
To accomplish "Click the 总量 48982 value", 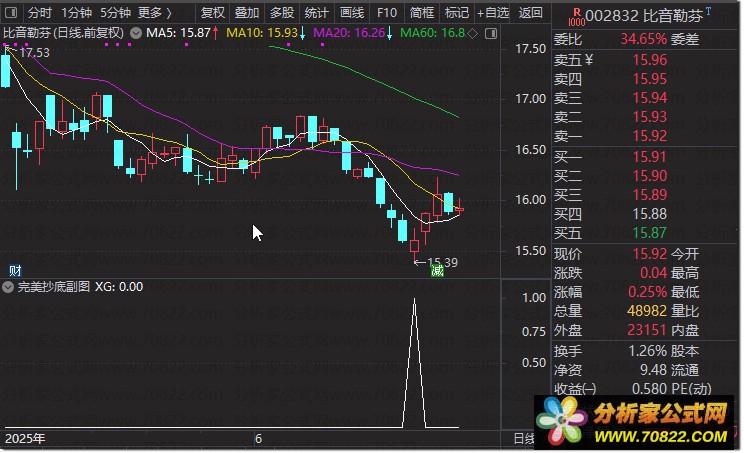I will (647, 311).
